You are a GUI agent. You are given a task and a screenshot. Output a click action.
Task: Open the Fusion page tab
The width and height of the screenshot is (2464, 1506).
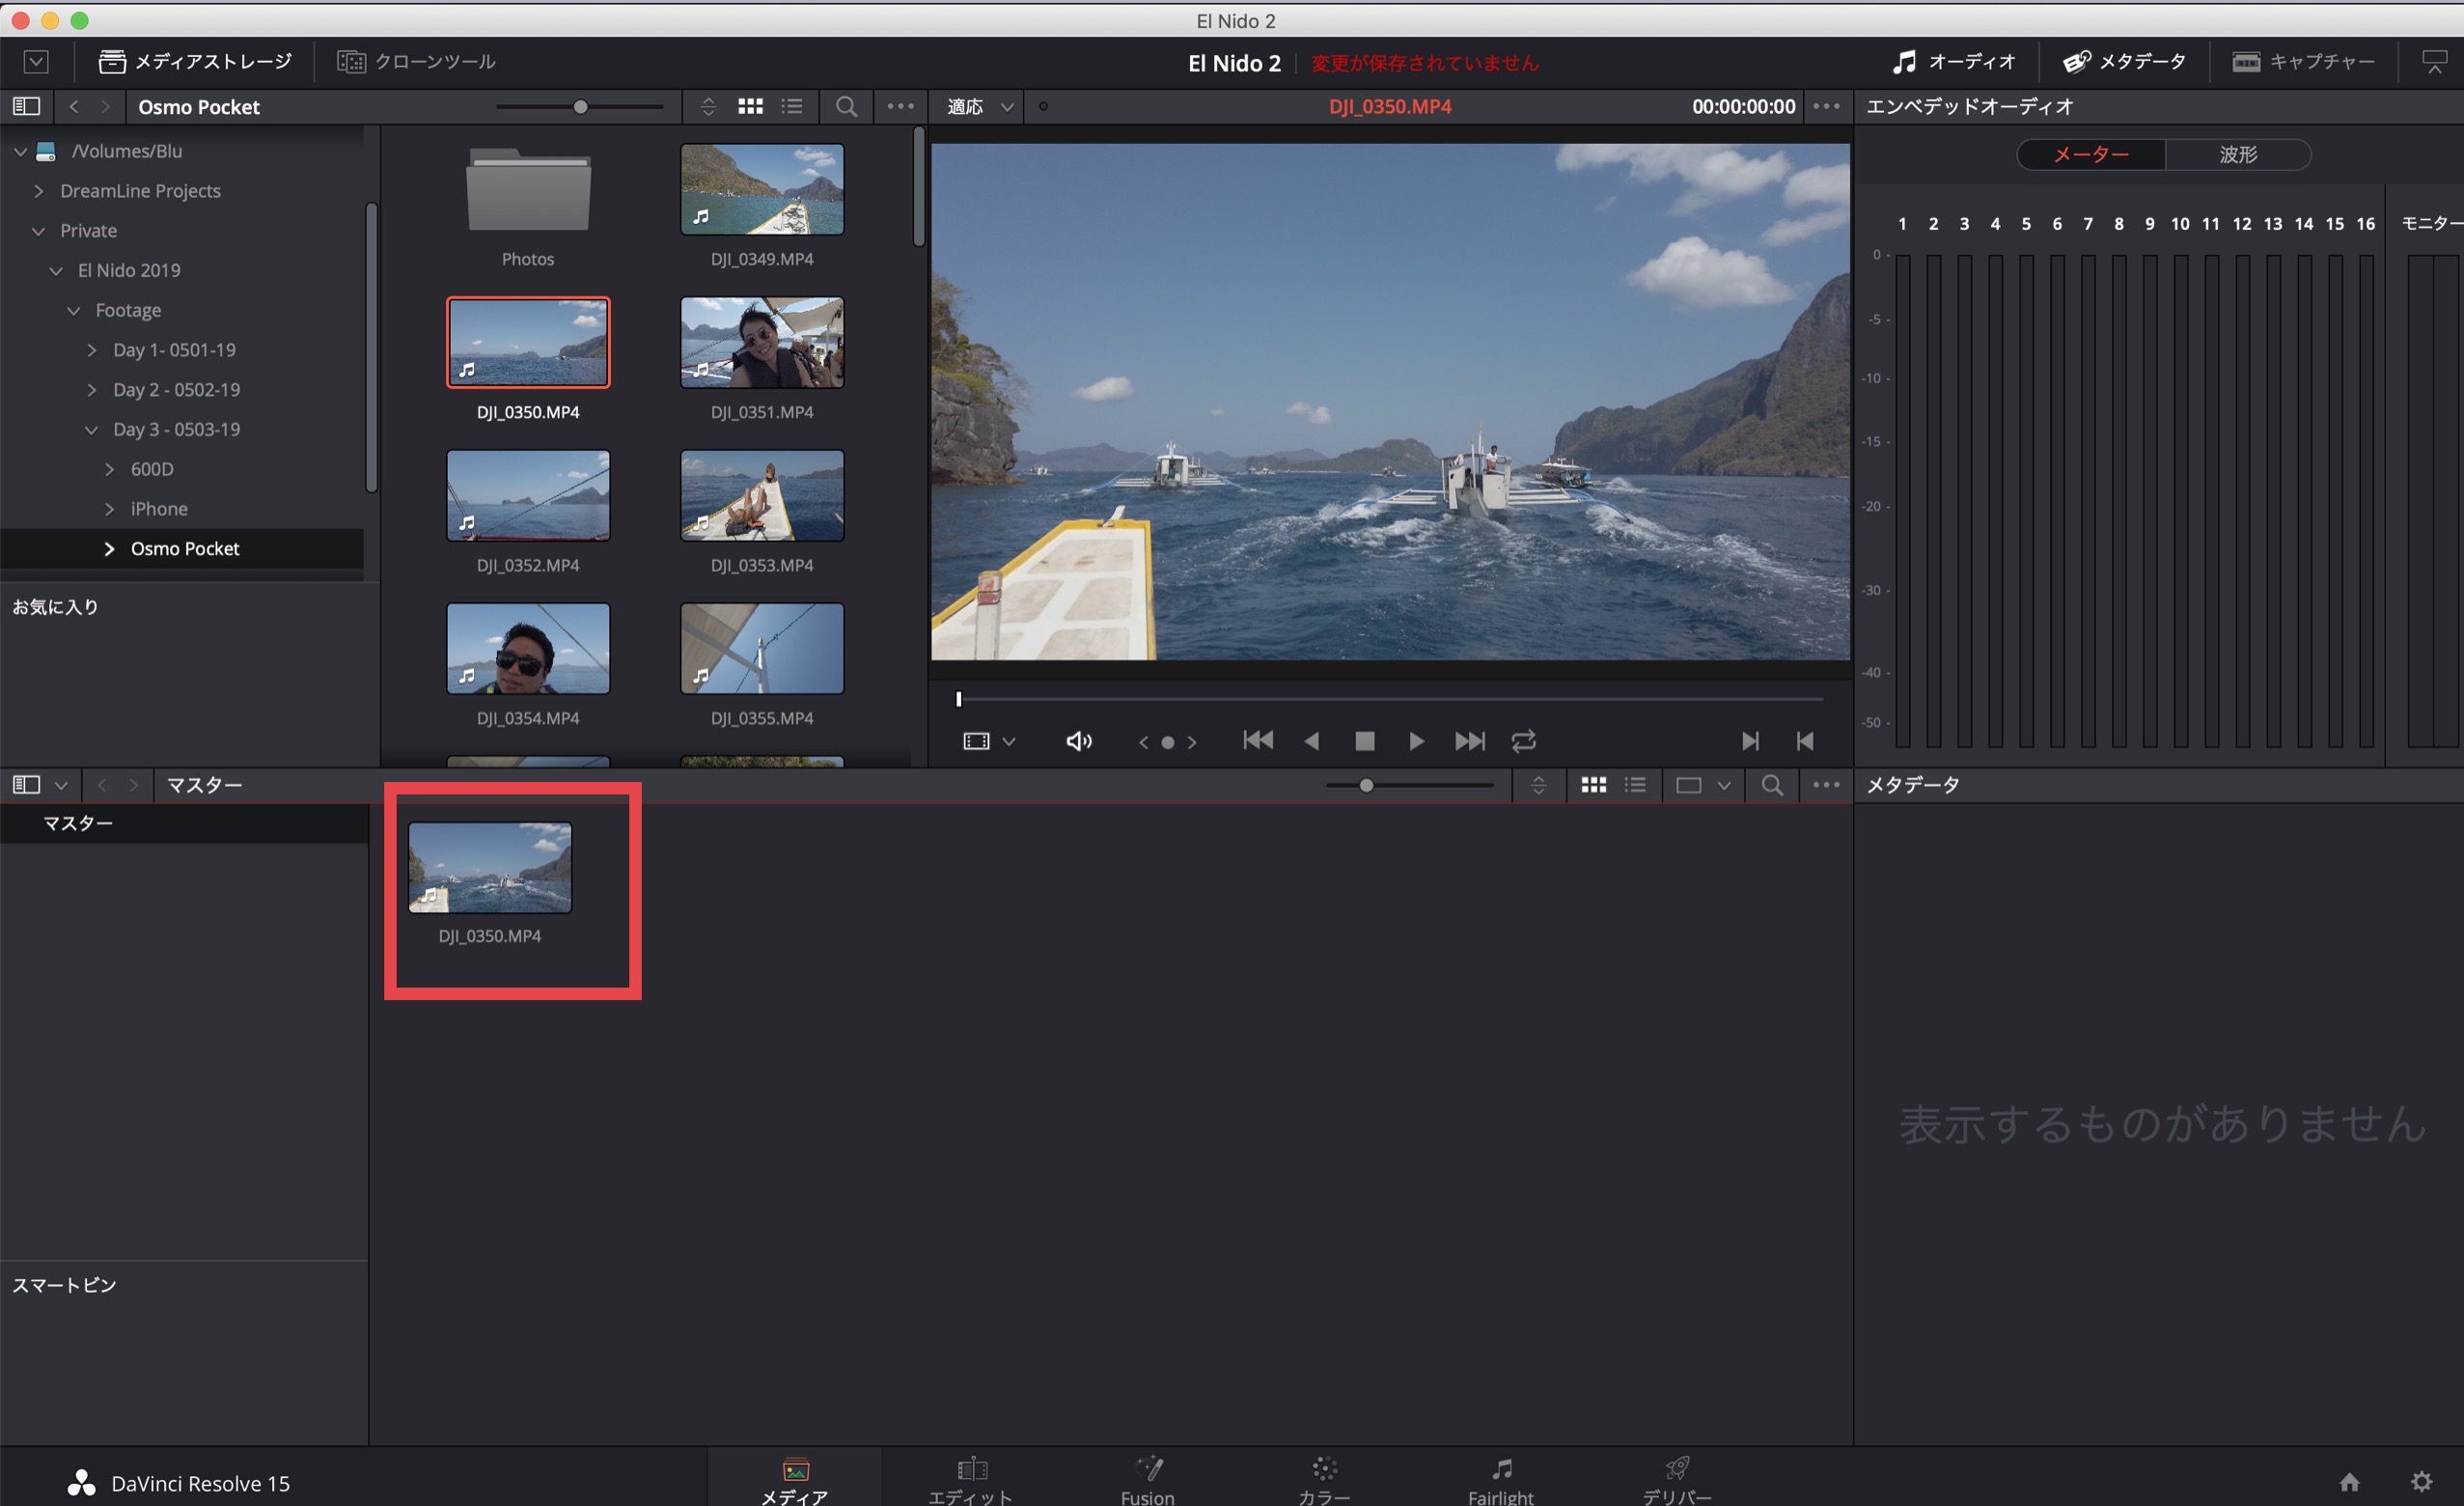(x=1147, y=1480)
